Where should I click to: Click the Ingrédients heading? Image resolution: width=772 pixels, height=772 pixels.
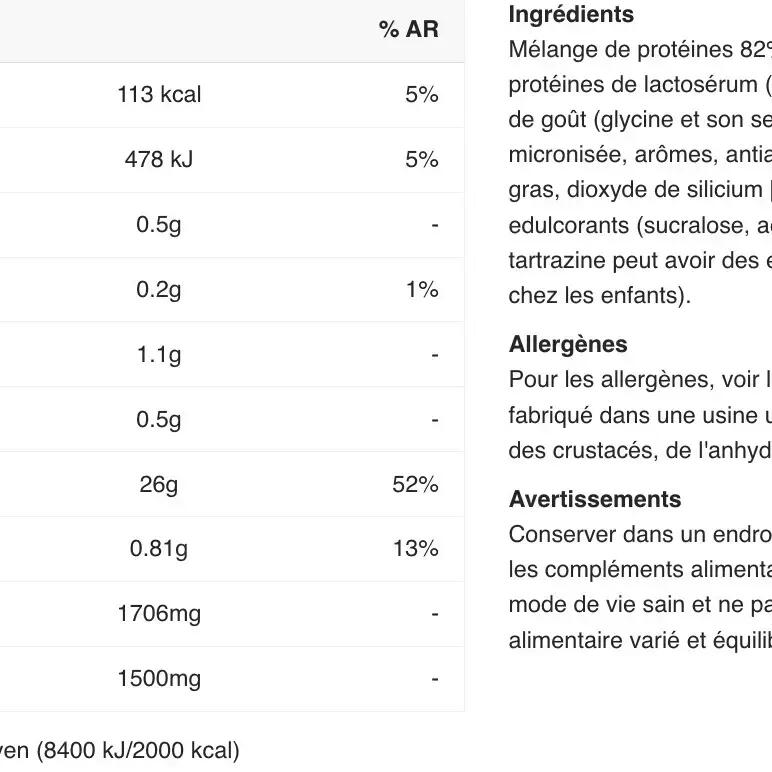571,15
